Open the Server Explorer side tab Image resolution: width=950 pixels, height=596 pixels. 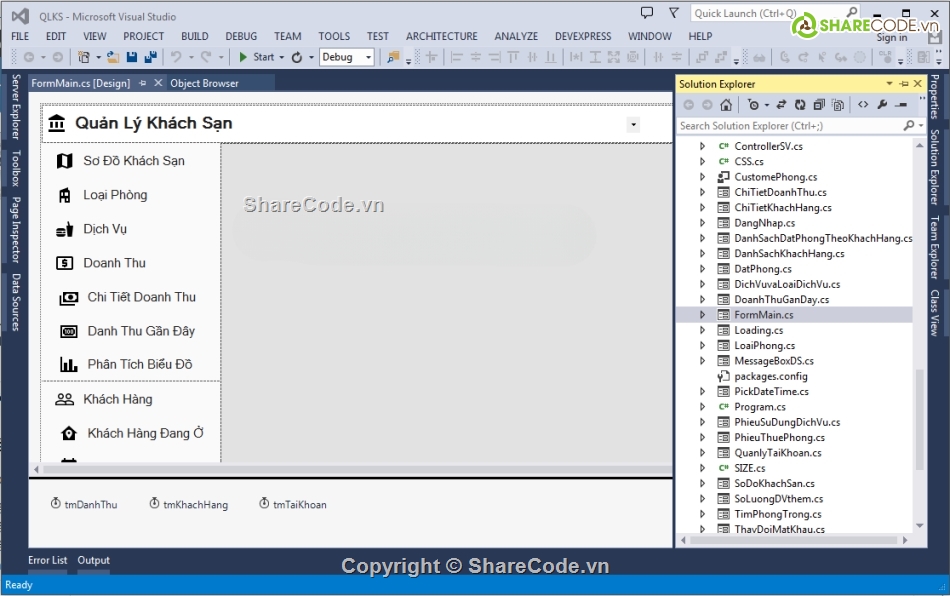16,107
